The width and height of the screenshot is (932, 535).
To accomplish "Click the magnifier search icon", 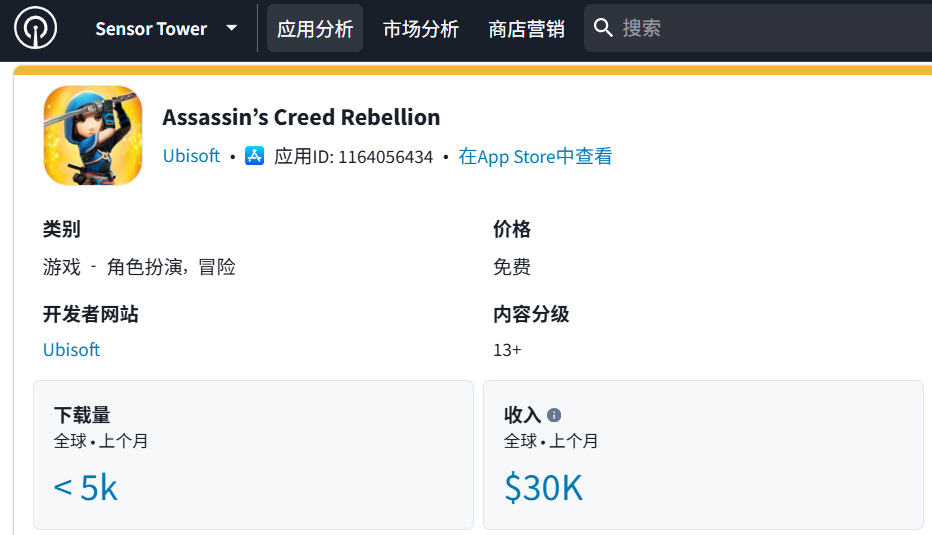I will [x=603, y=28].
